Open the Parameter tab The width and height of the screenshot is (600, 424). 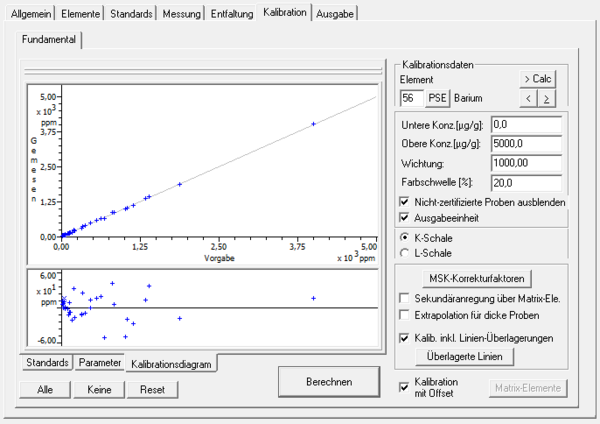pyautogui.click(x=99, y=362)
